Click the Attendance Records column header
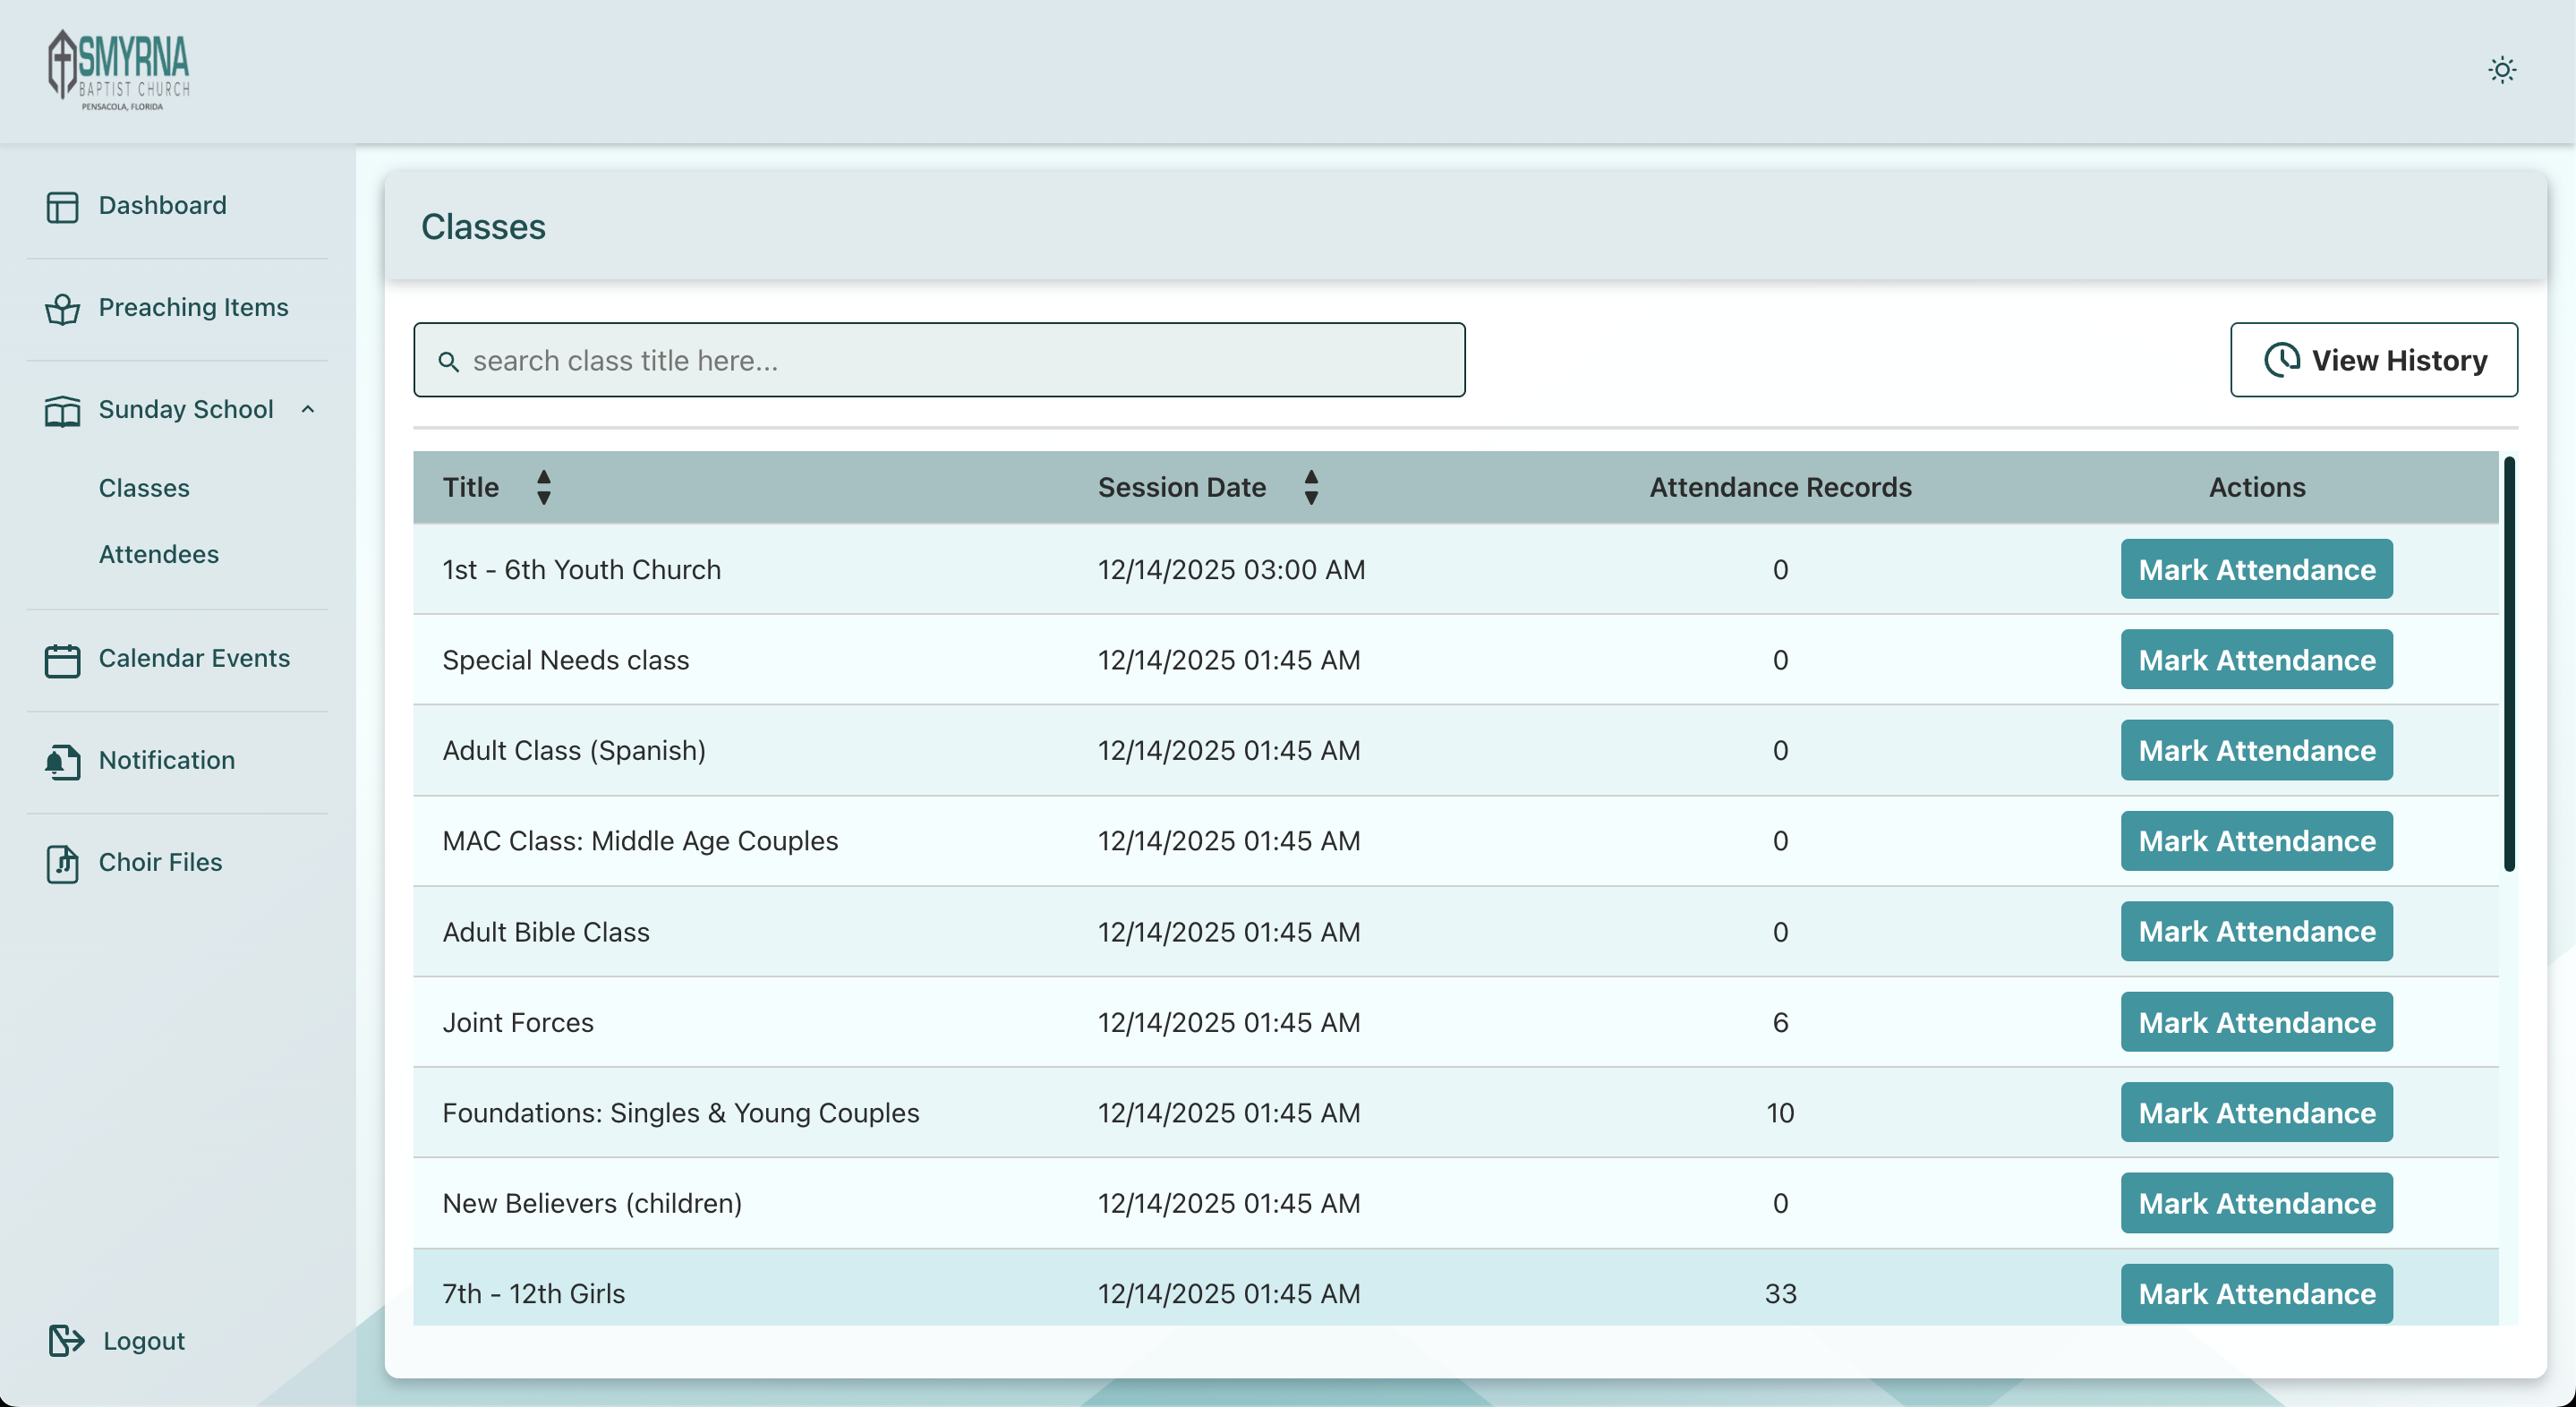2576x1407 pixels. pos(1780,487)
